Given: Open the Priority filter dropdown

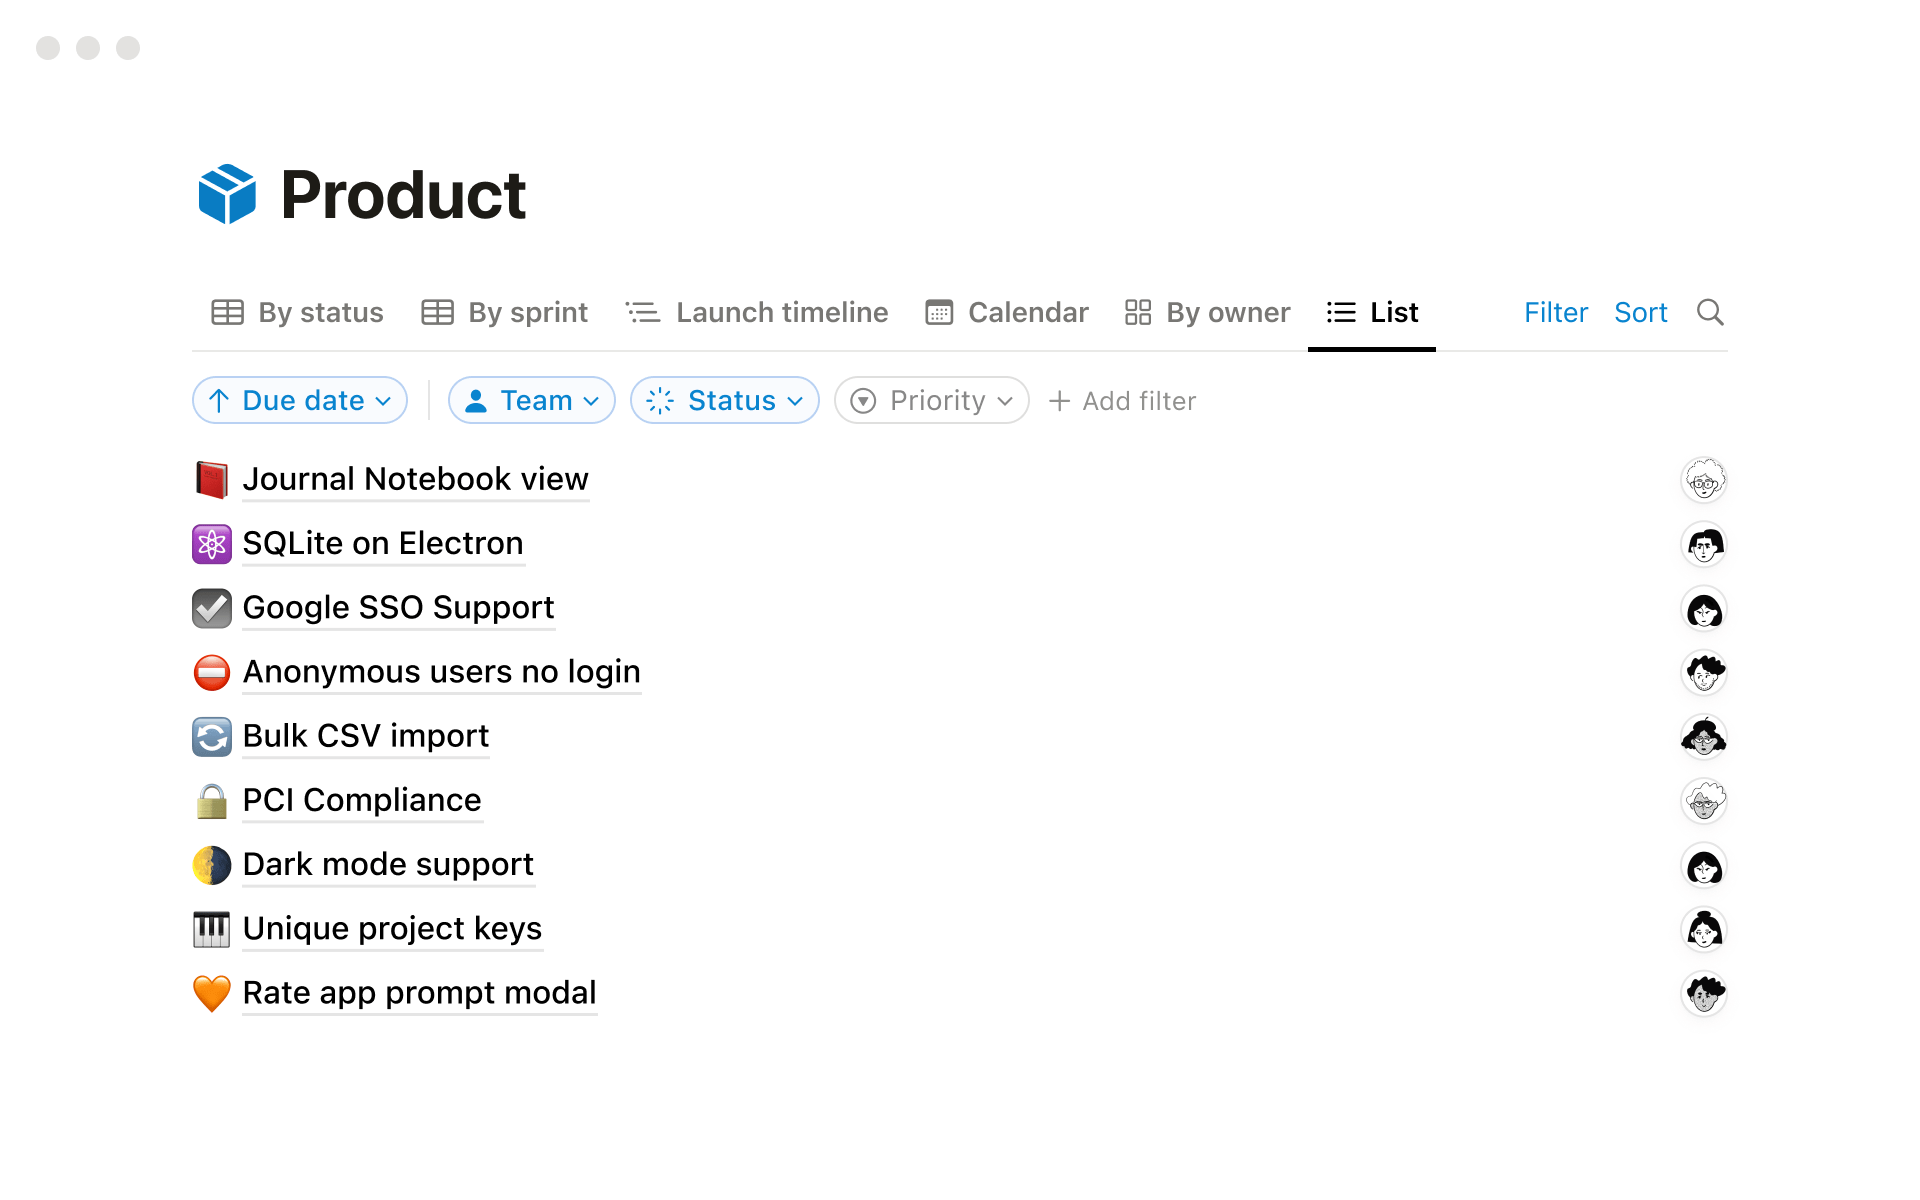Looking at the screenshot, I should coord(931,400).
